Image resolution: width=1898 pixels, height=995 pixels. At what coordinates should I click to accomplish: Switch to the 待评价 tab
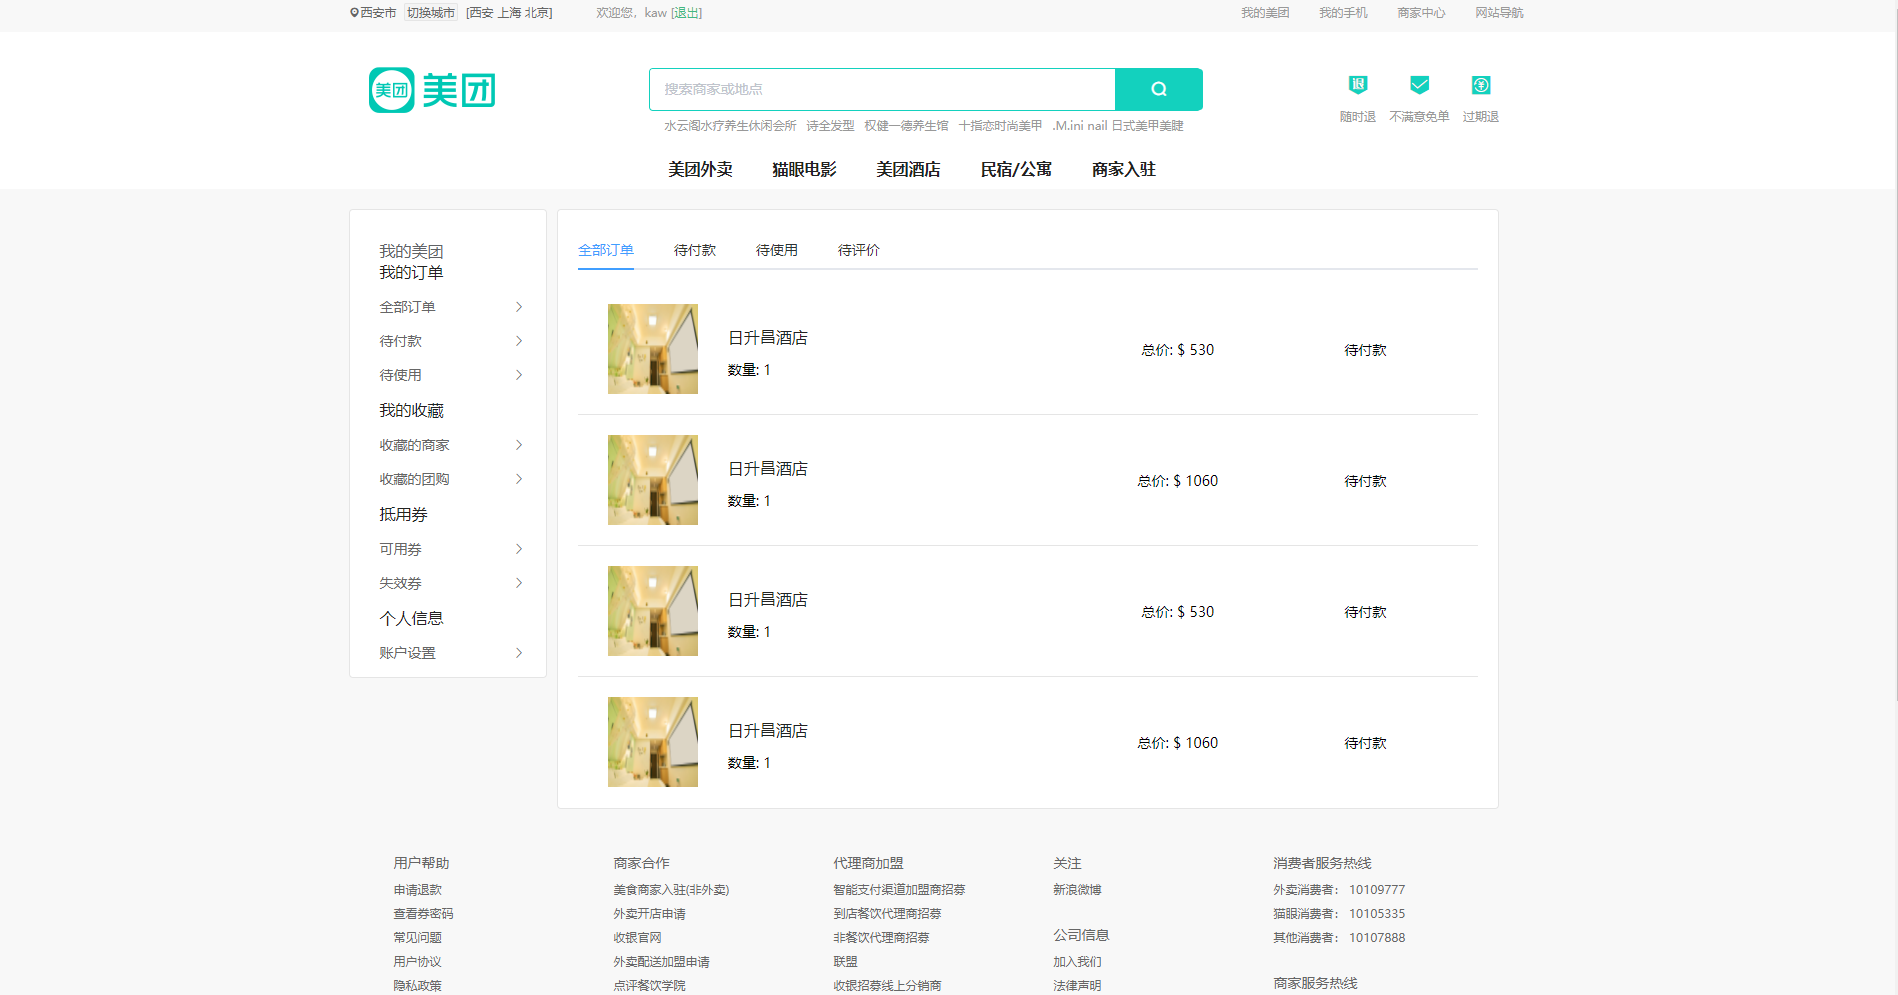(859, 250)
